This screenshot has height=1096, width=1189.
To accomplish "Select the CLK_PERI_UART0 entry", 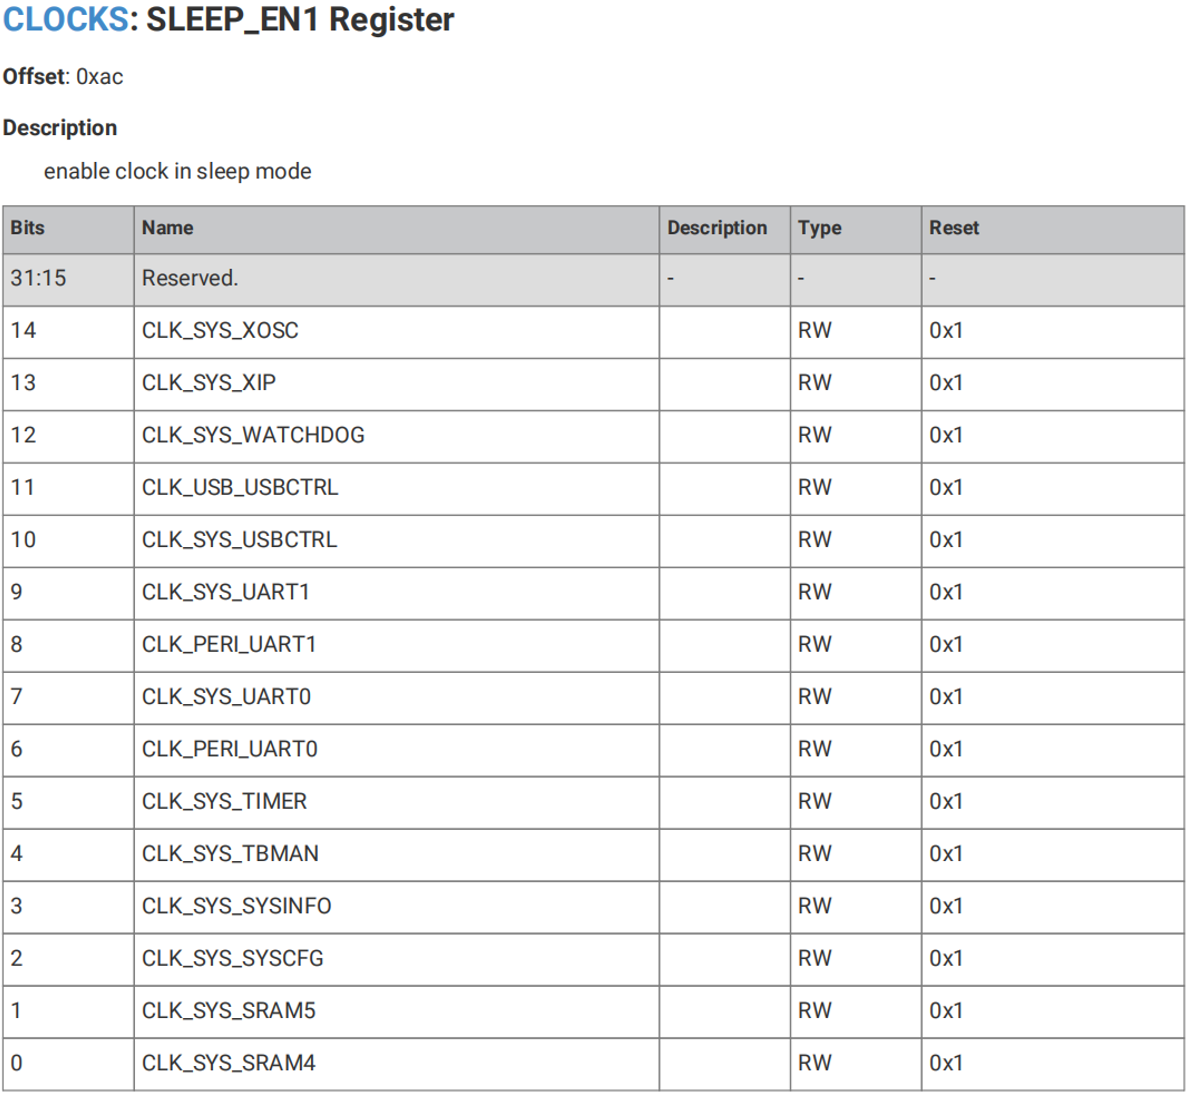I will tap(230, 749).
